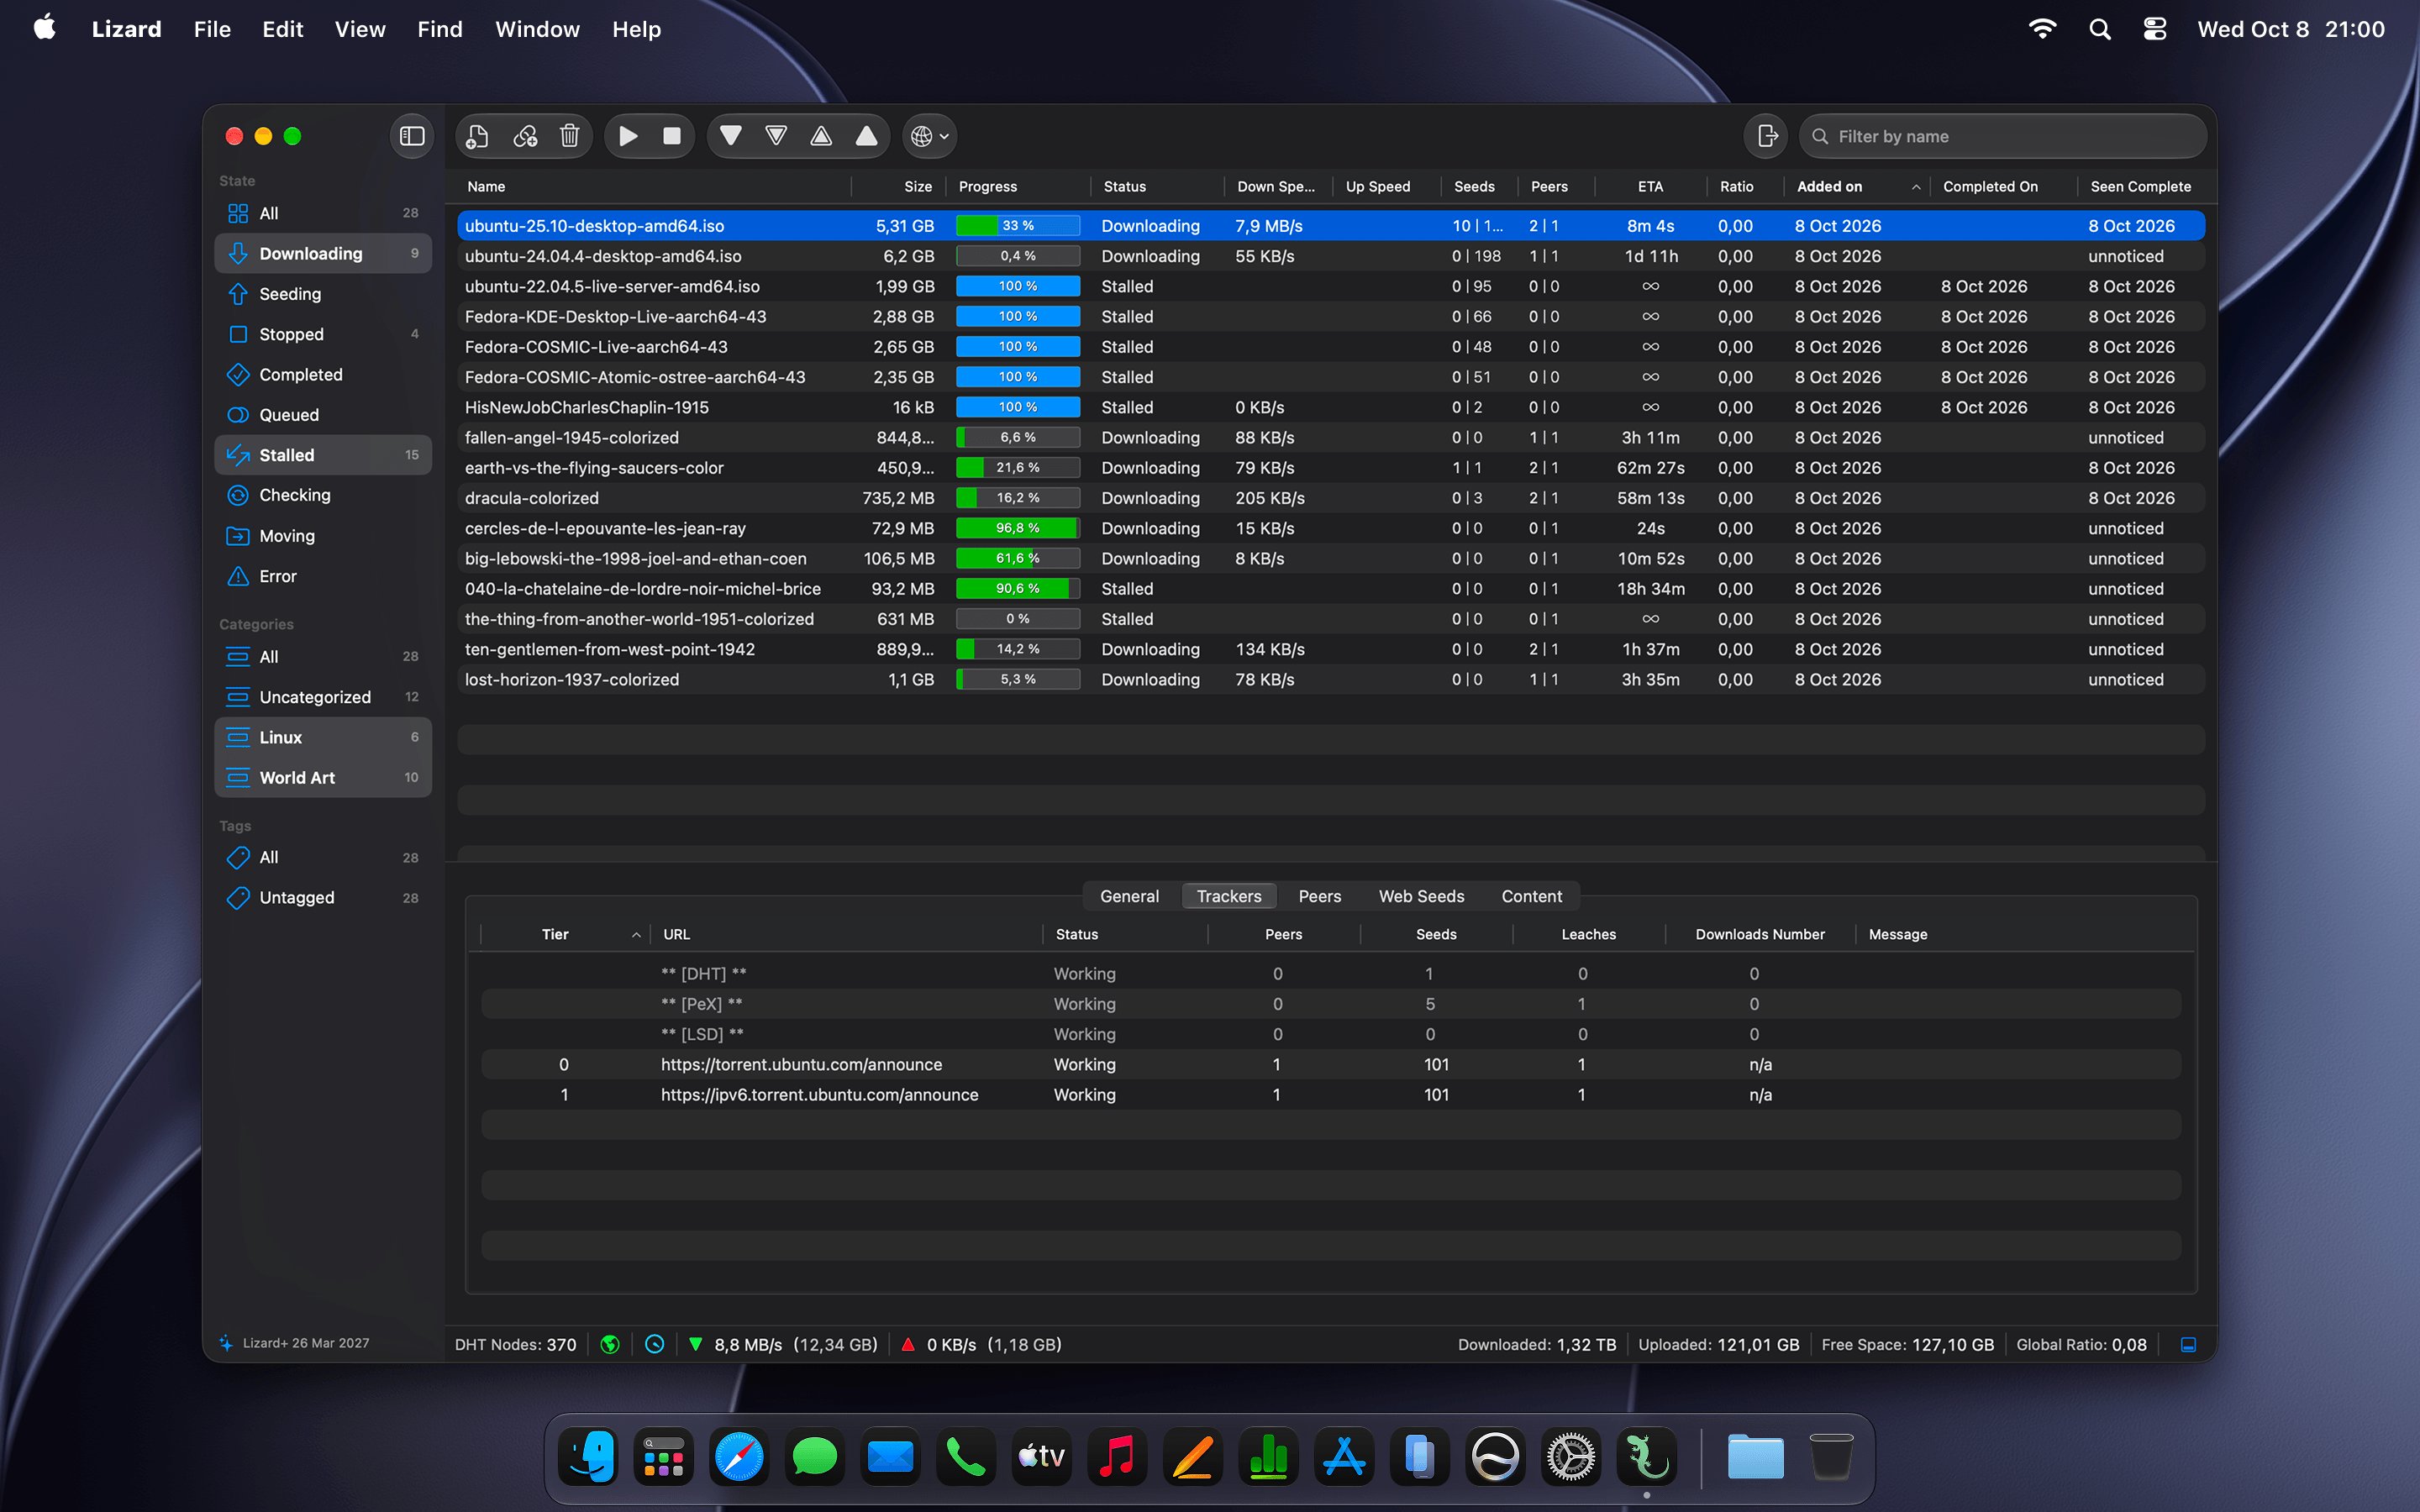Click the add torrent link icon

525,136
